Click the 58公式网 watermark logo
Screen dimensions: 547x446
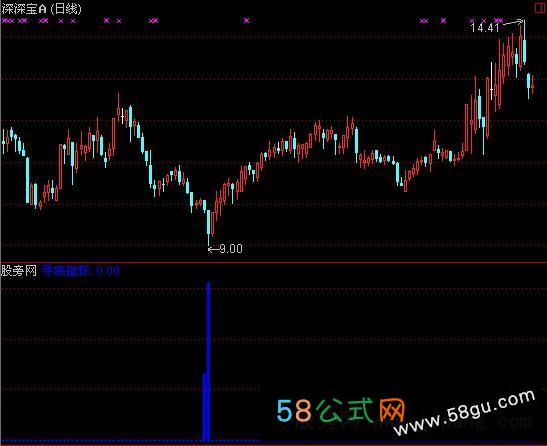[341, 410]
